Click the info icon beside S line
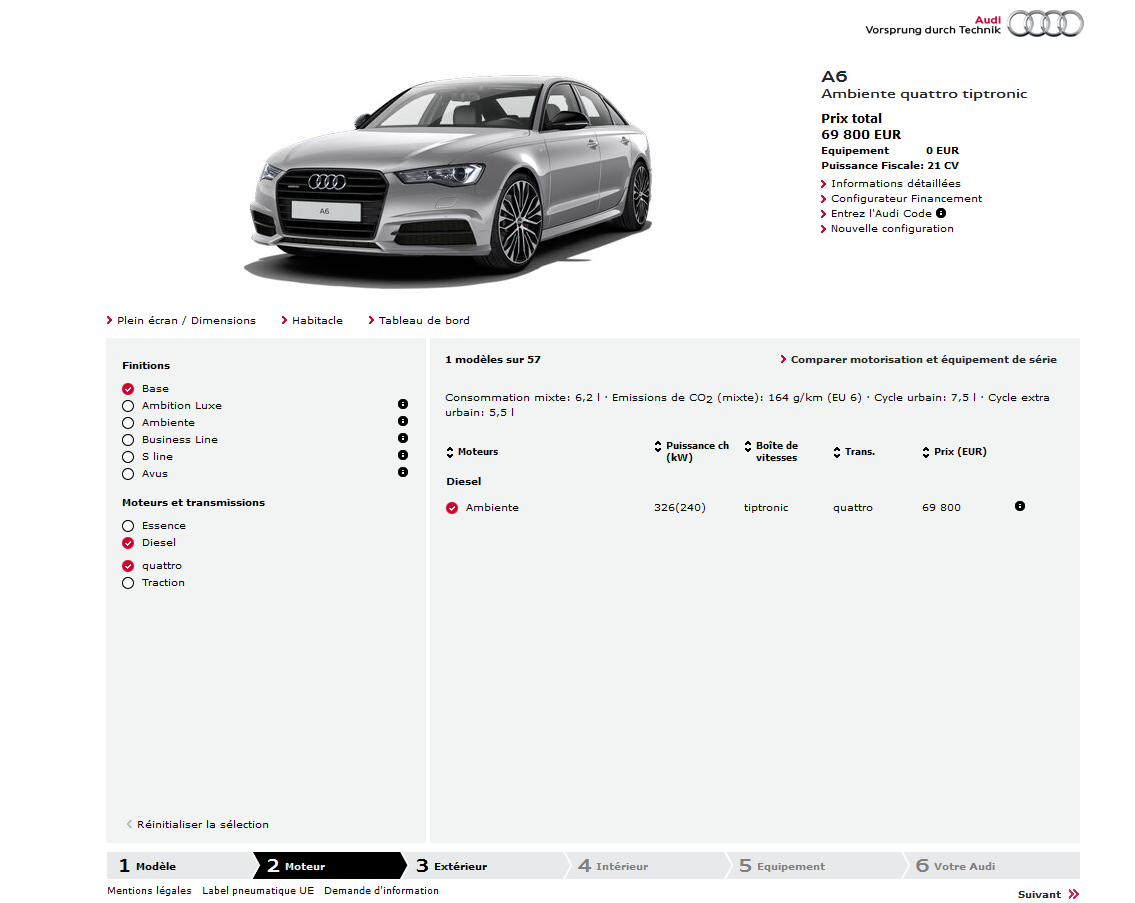 point(403,455)
